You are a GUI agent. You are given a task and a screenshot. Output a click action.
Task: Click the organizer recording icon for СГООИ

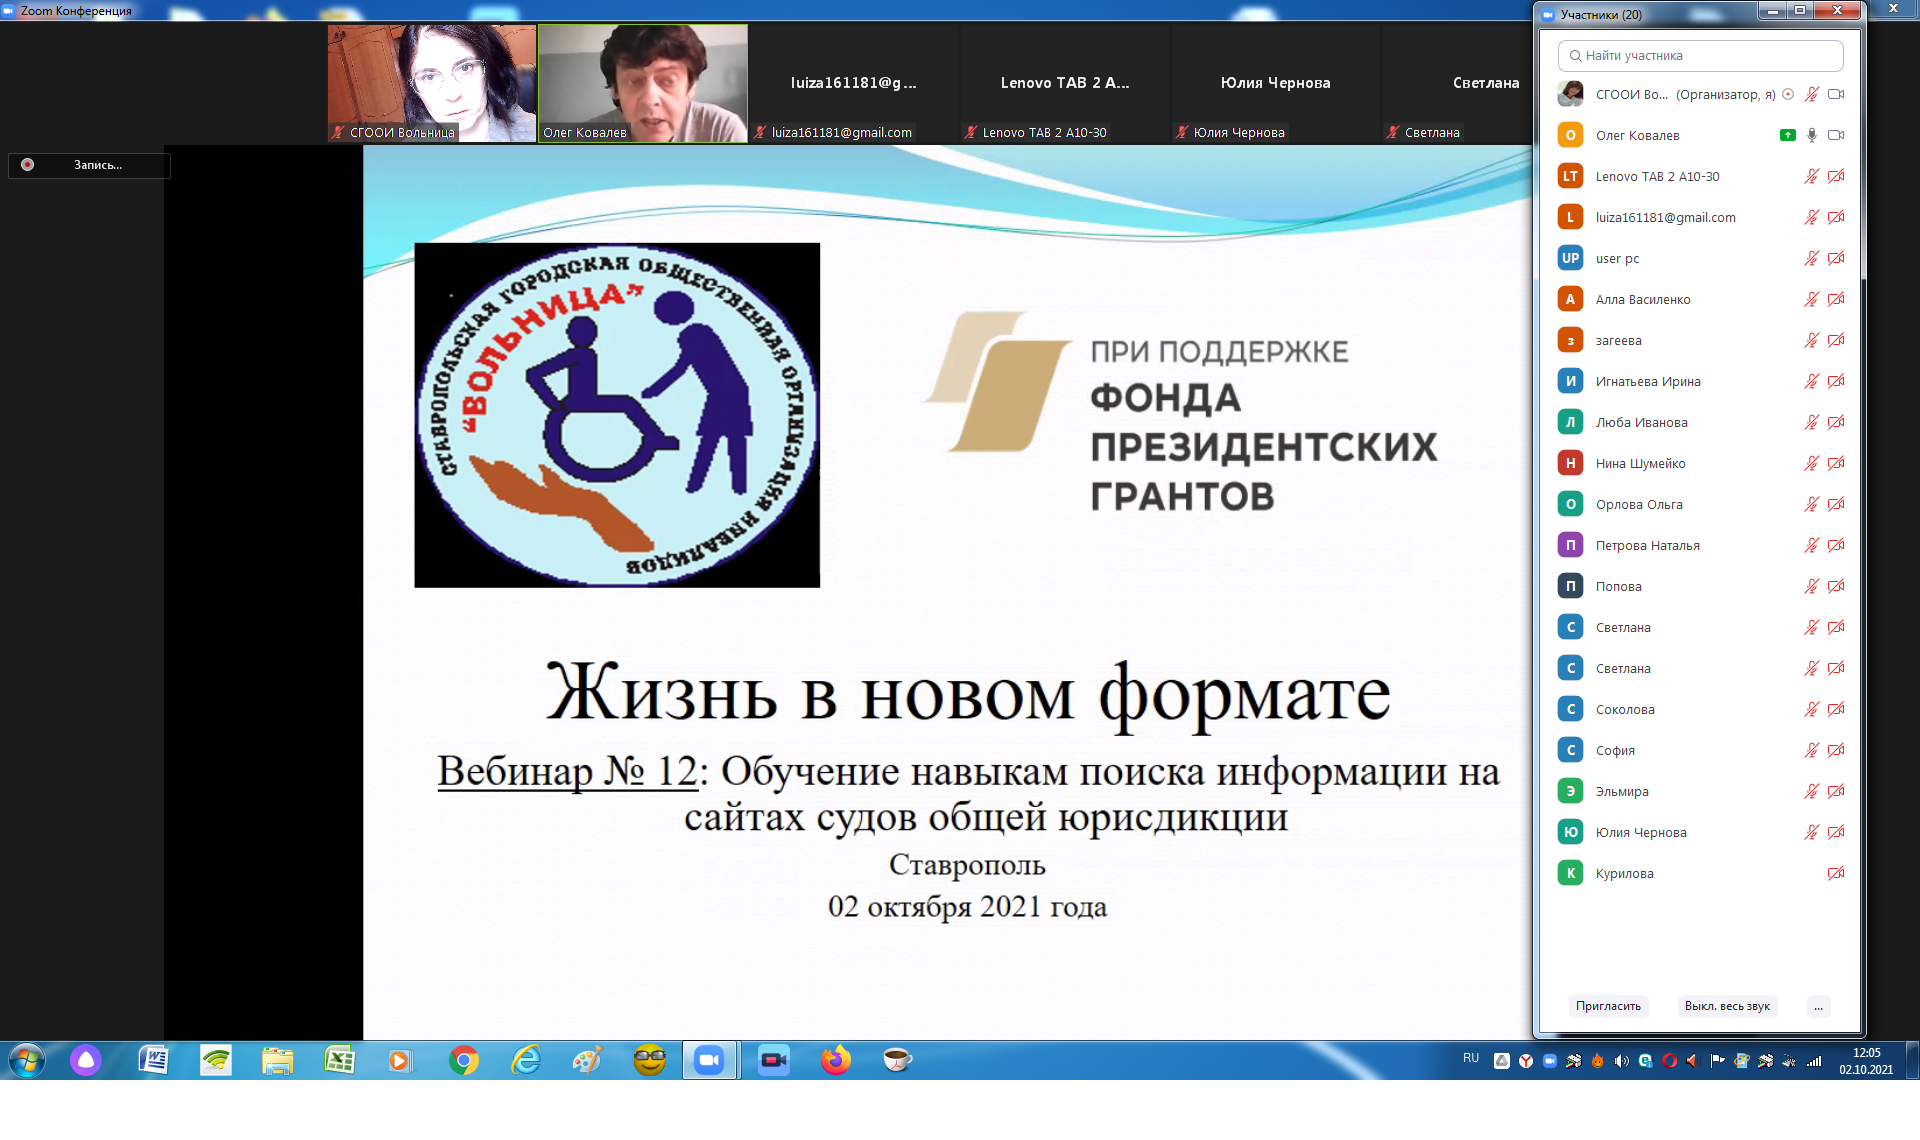[x=1788, y=94]
